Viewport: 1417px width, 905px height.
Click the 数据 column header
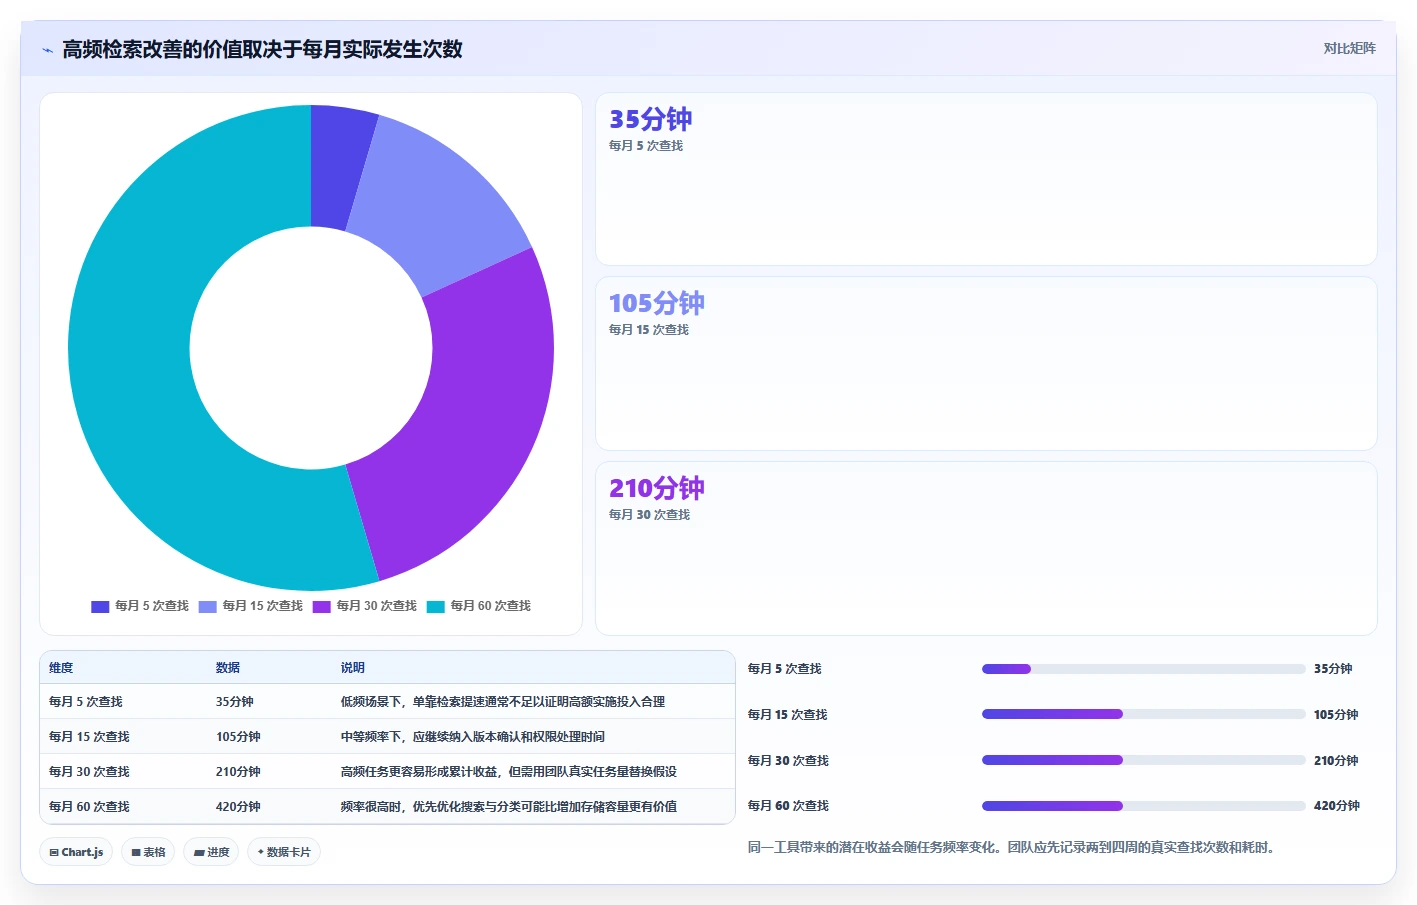[x=228, y=668]
